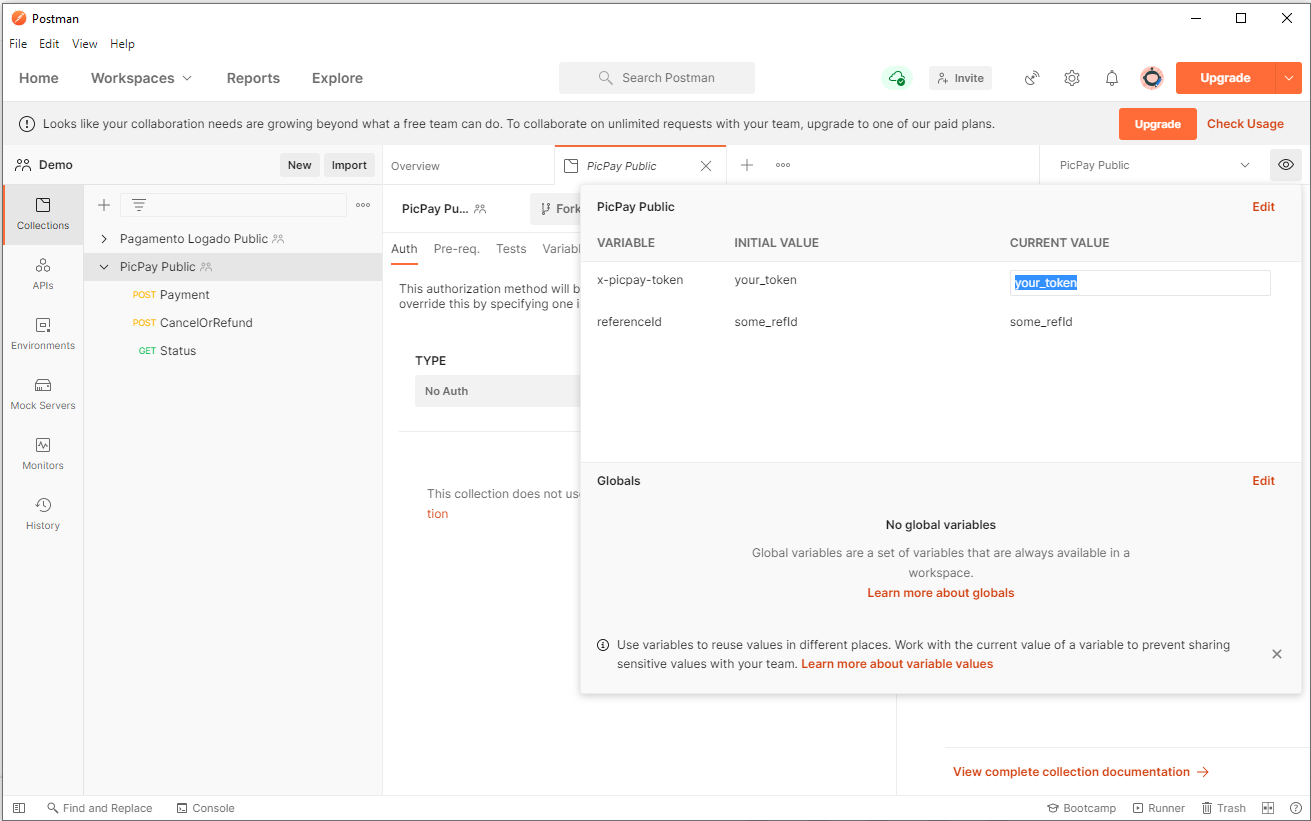Click the header Upgrade button
The width and height of the screenshot is (1311, 821).
click(1225, 78)
